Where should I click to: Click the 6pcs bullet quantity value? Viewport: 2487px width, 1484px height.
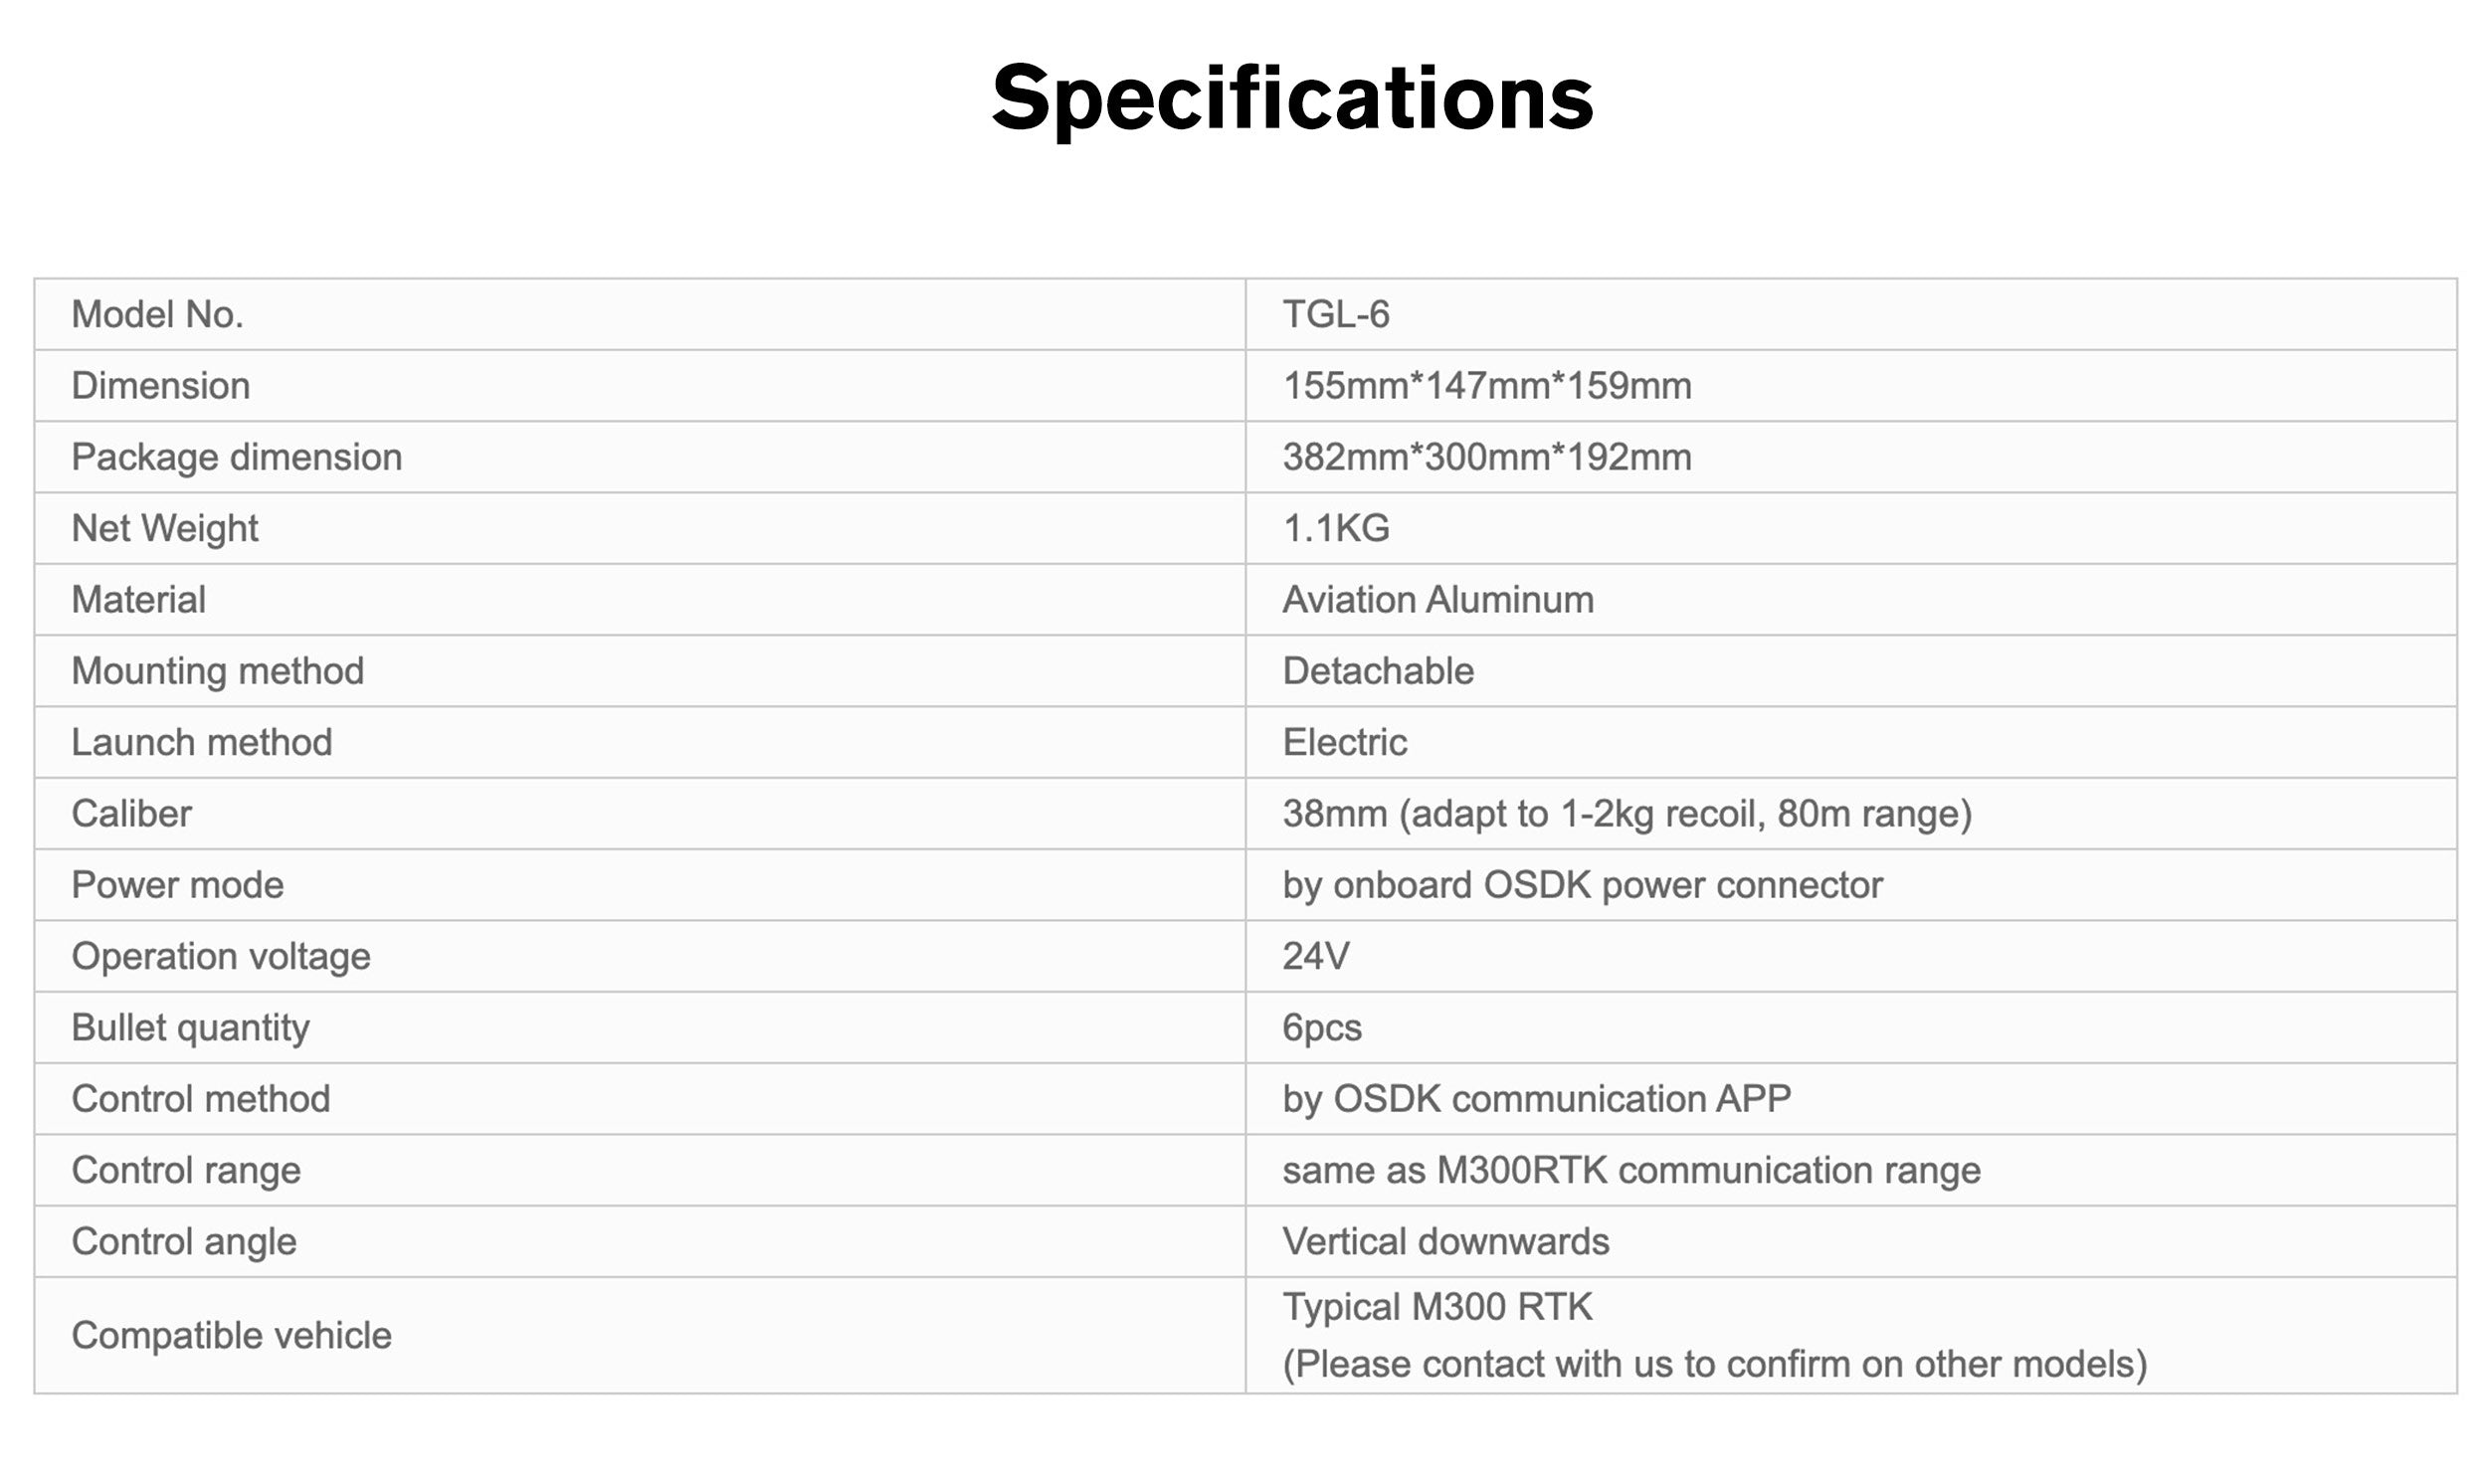coord(1321,1028)
